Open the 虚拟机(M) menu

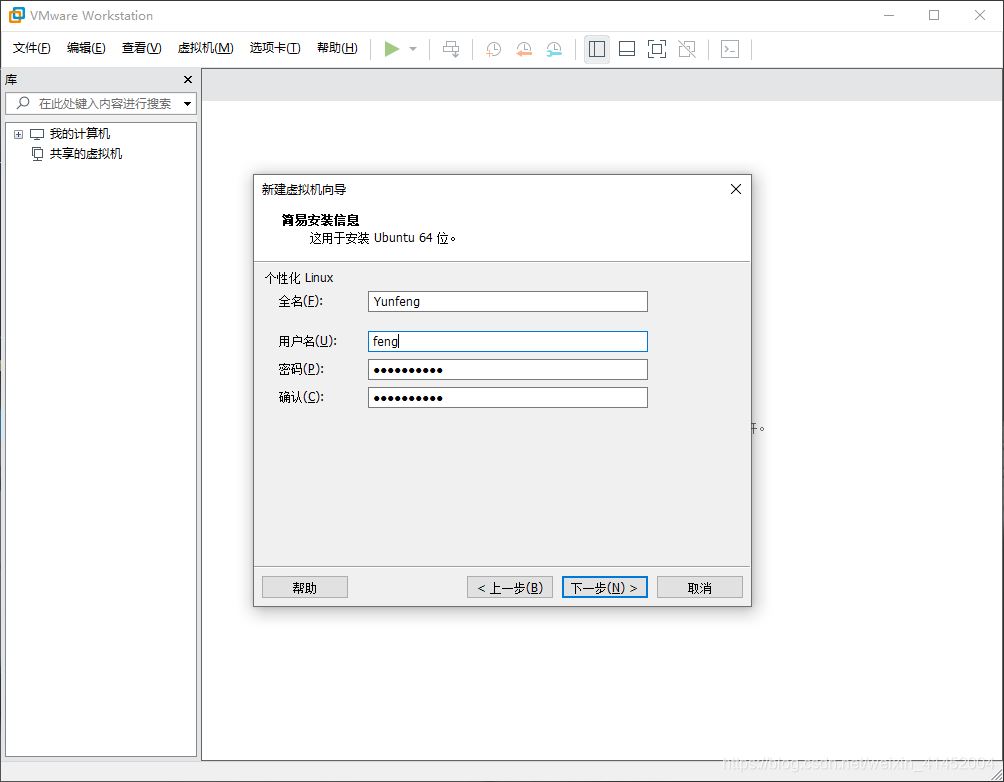click(205, 48)
